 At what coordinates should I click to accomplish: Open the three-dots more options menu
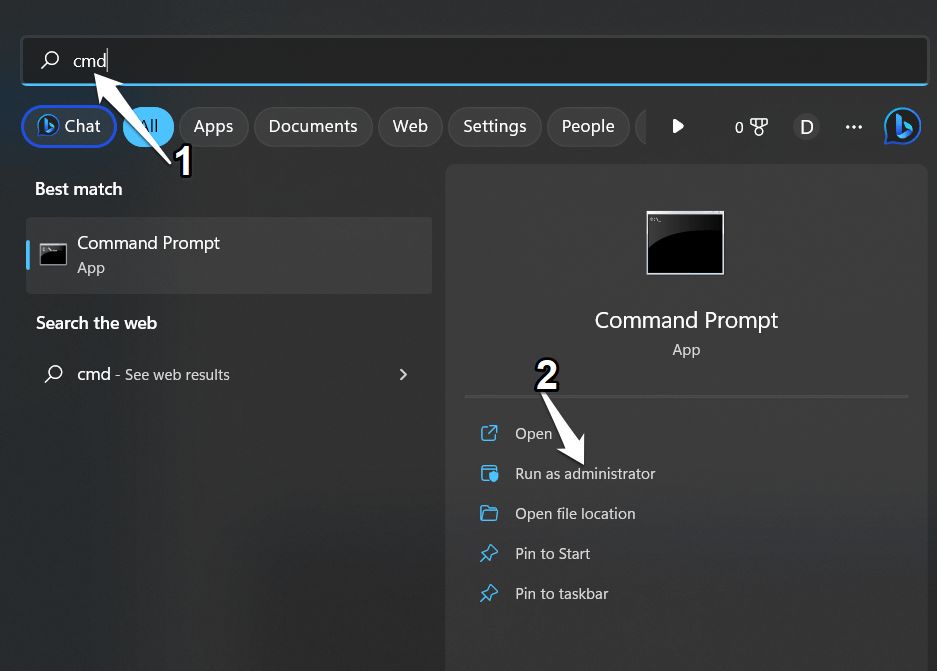click(853, 127)
